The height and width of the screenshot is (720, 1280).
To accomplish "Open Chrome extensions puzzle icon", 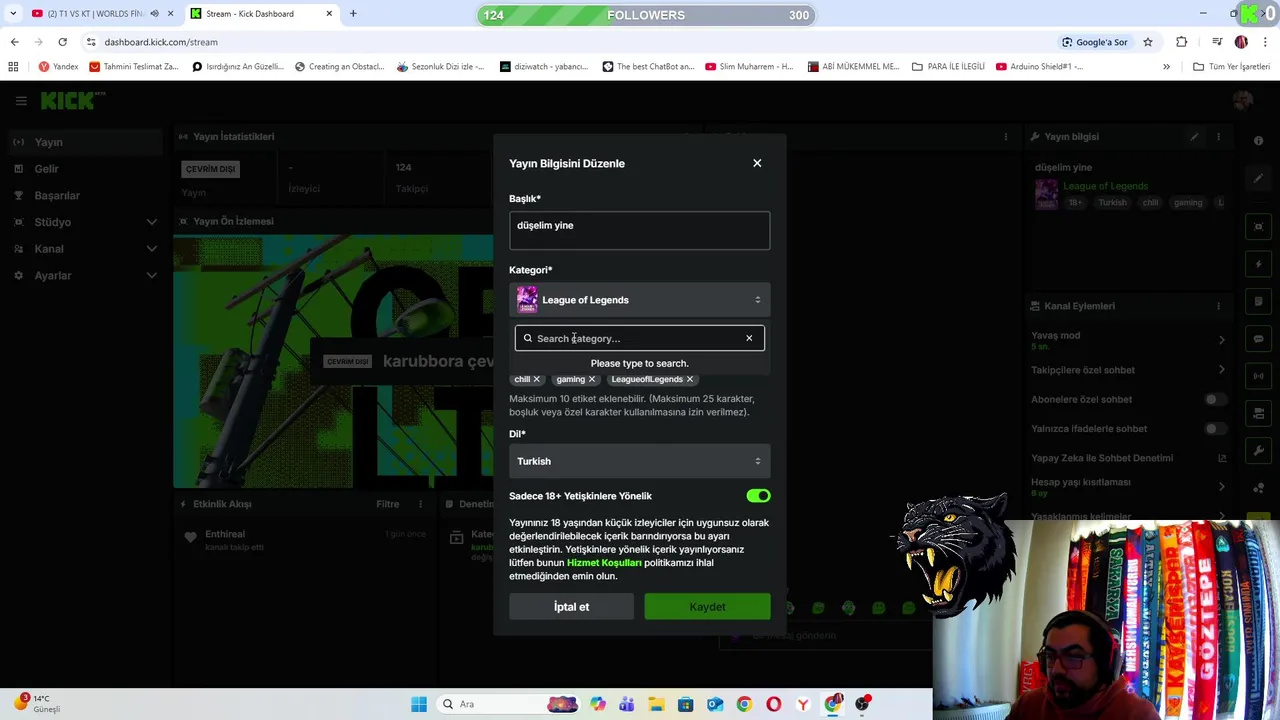I will pos(1181,42).
